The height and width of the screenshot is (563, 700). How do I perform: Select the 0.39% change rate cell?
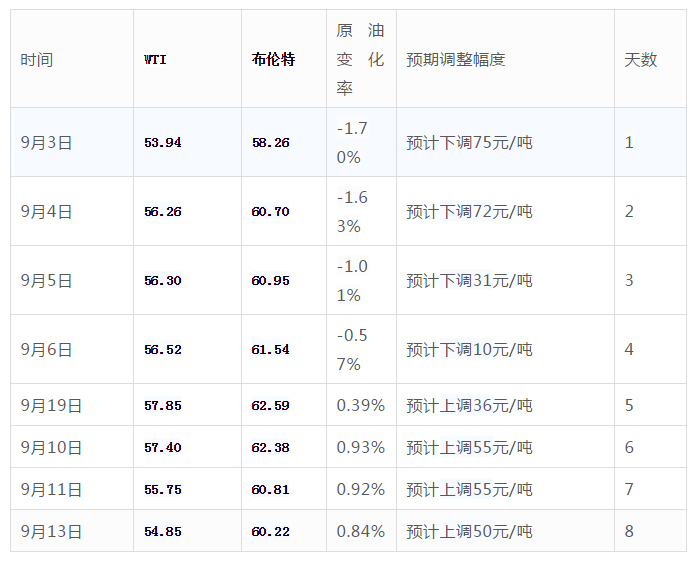[361, 405]
